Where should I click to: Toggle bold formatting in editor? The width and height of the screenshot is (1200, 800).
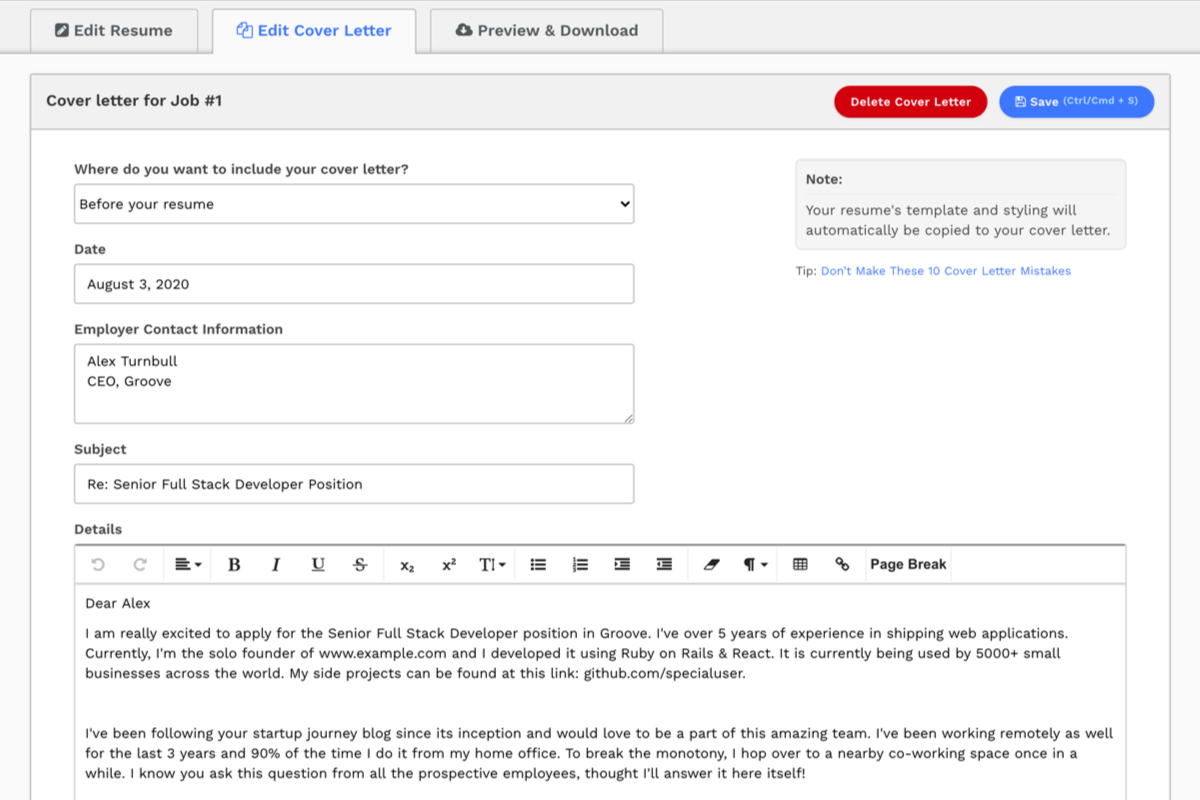[234, 565]
